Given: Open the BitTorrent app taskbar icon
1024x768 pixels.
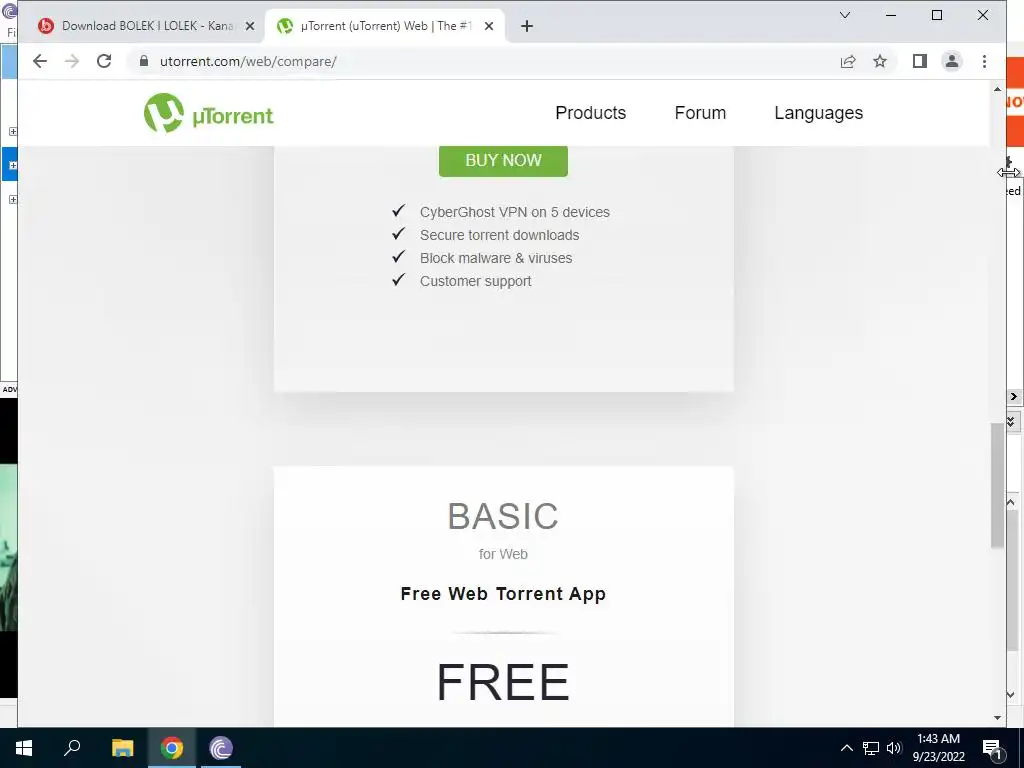Looking at the screenshot, I should click(221, 748).
